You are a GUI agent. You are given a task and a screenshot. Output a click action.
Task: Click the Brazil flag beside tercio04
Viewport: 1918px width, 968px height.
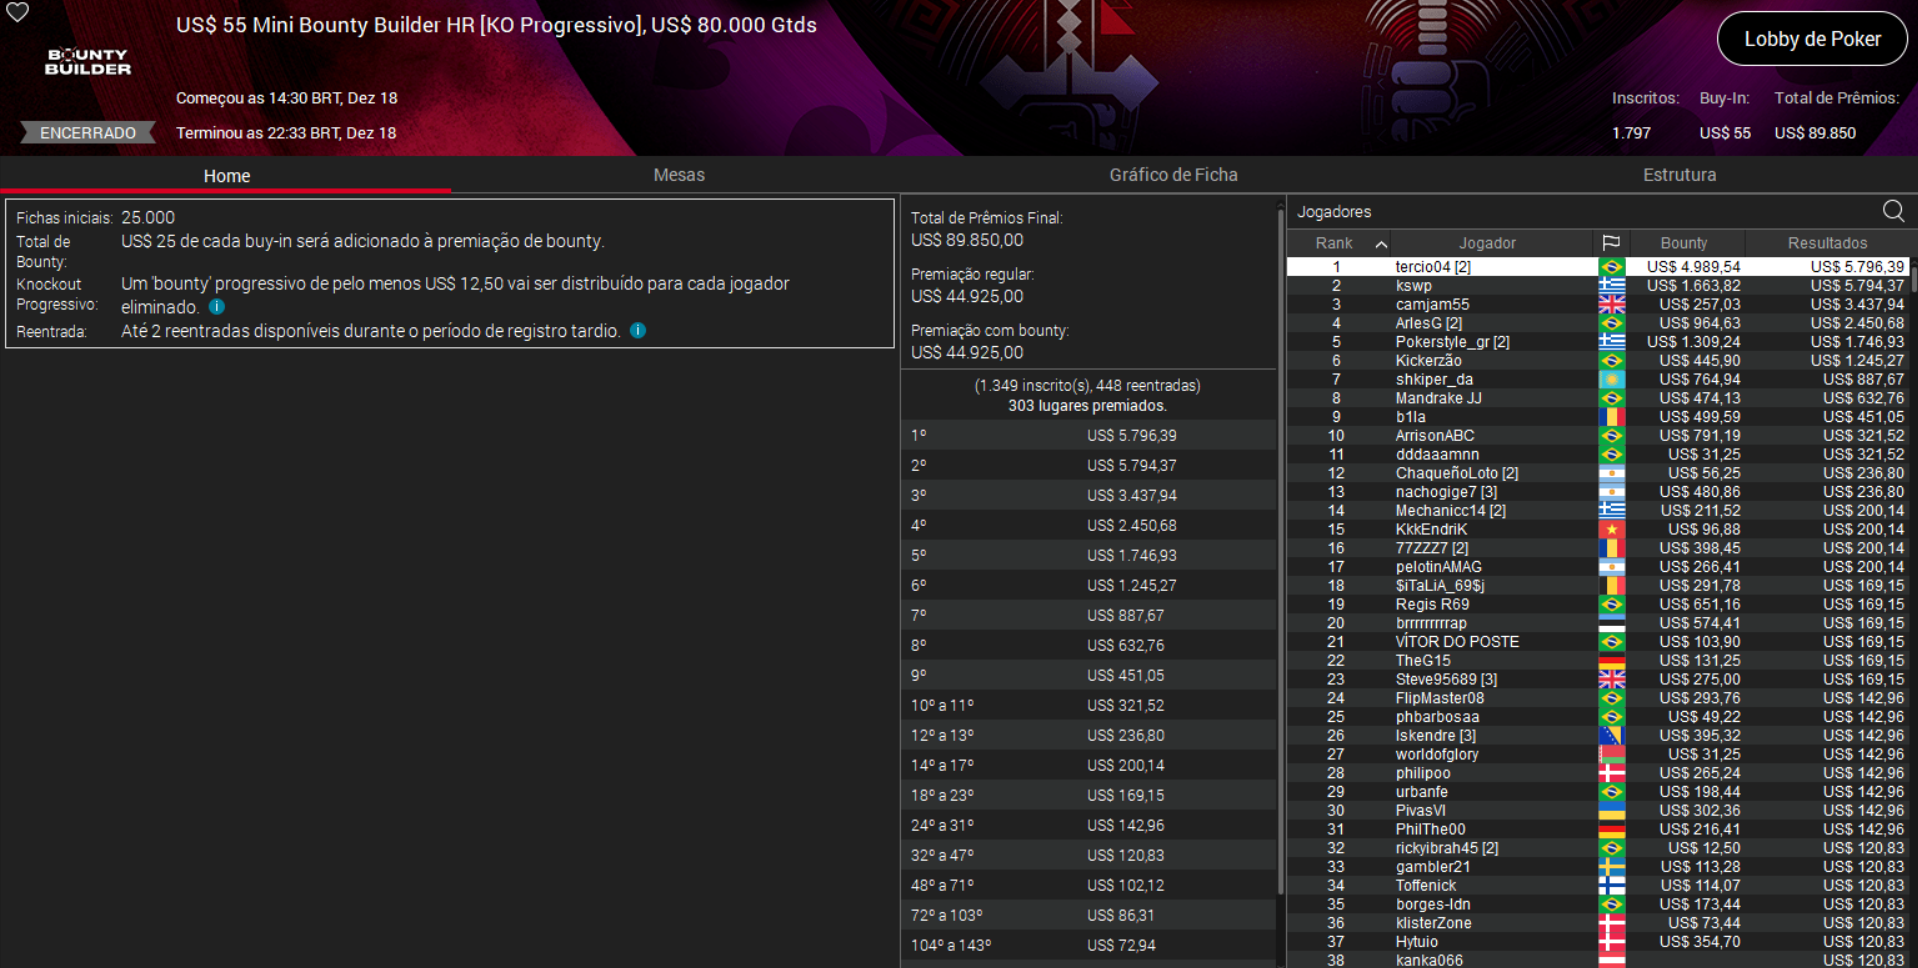(1610, 266)
